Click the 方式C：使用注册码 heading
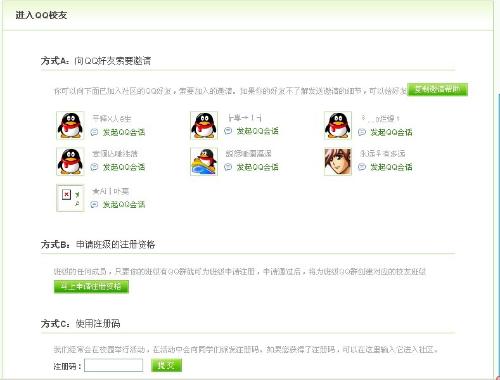The width and height of the screenshot is (500, 380). click(x=80, y=323)
